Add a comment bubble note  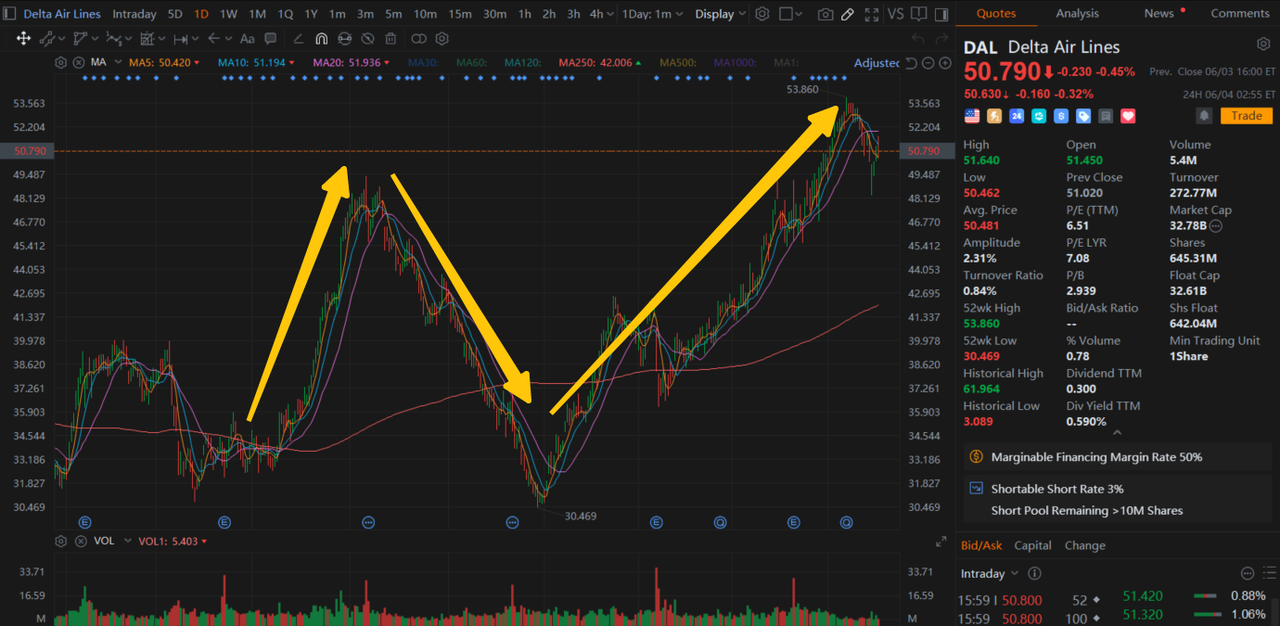pos(270,39)
